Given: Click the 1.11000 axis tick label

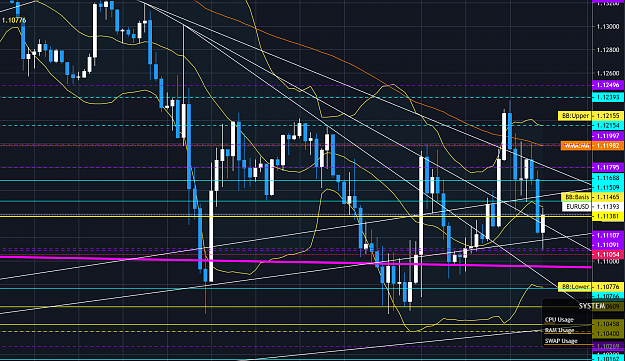Looking at the screenshot, I should point(608,261).
